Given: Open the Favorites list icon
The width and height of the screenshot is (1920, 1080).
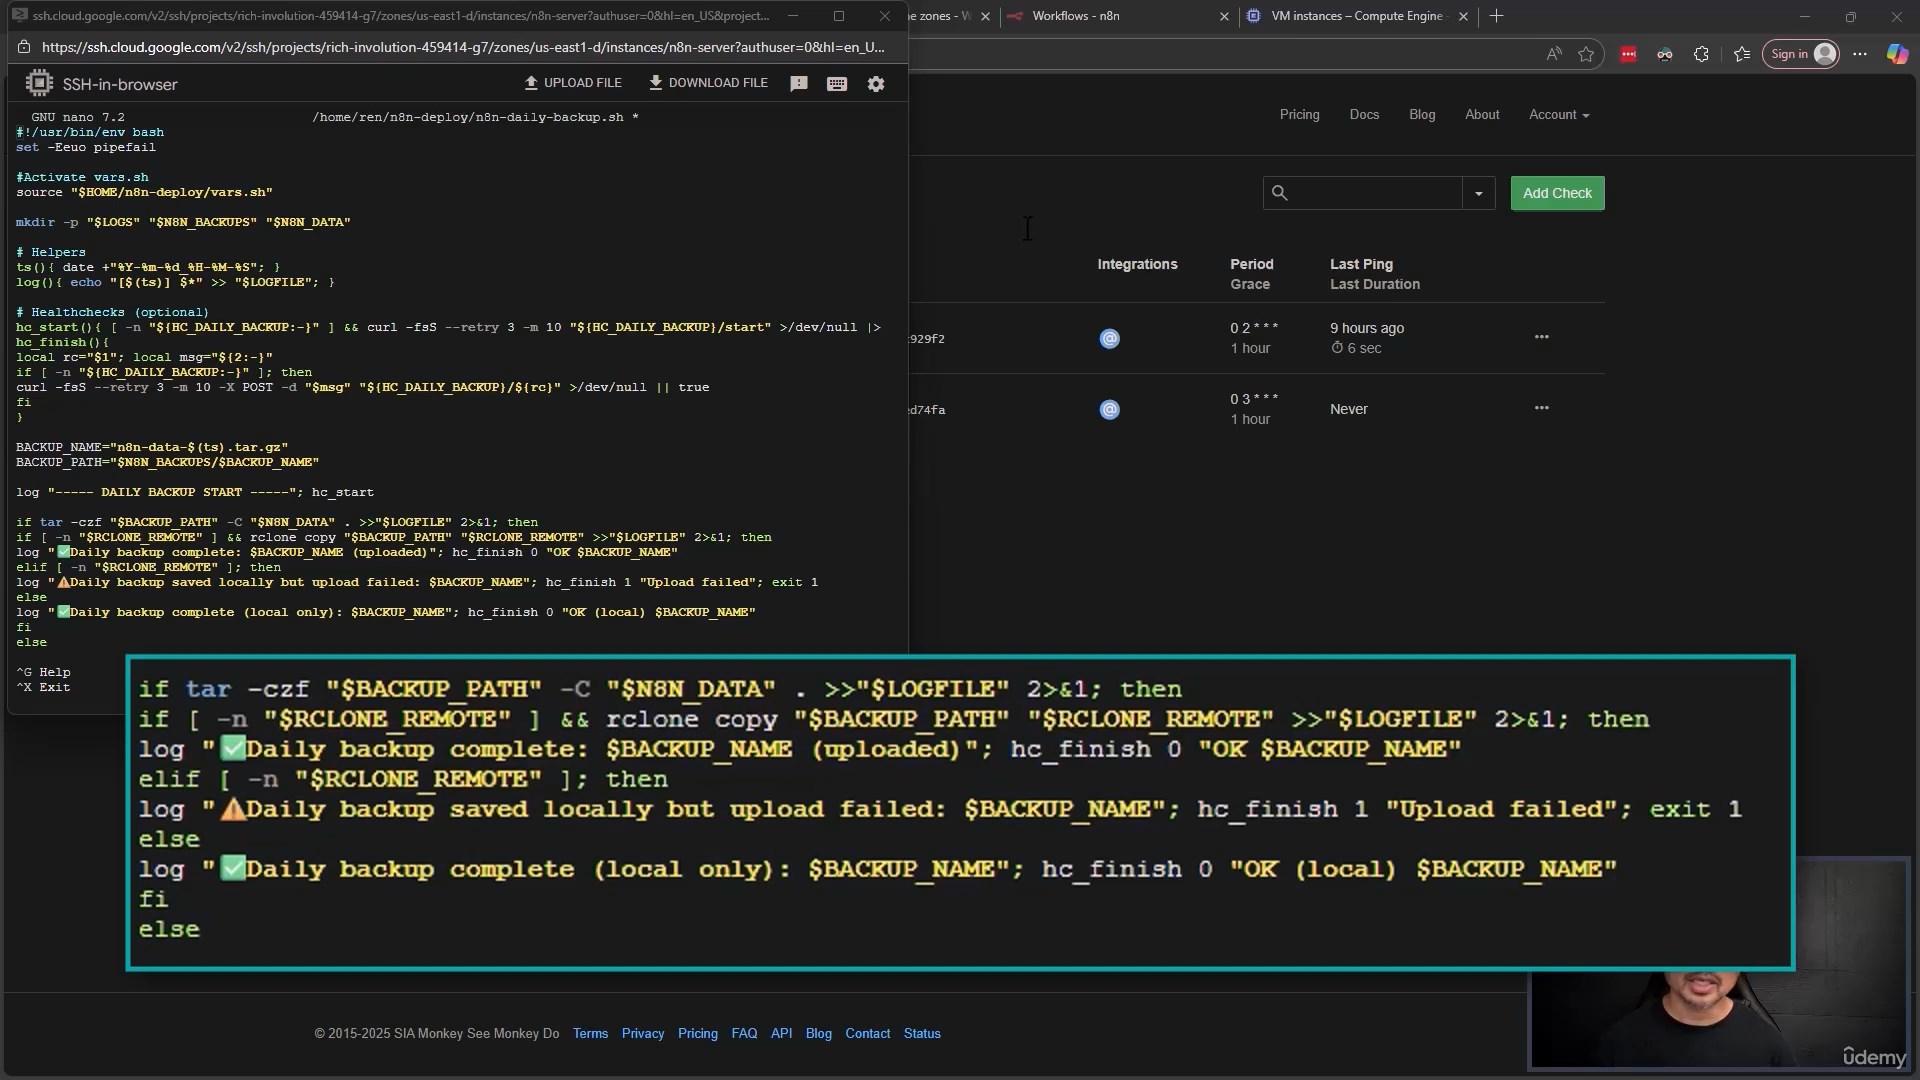Looking at the screenshot, I should point(1742,55).
